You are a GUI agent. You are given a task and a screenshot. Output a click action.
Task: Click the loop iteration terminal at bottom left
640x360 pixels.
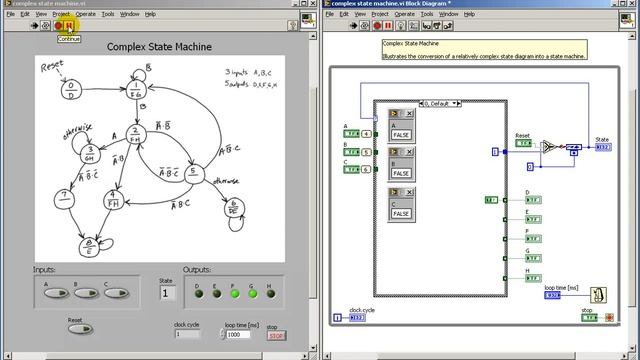338,318
